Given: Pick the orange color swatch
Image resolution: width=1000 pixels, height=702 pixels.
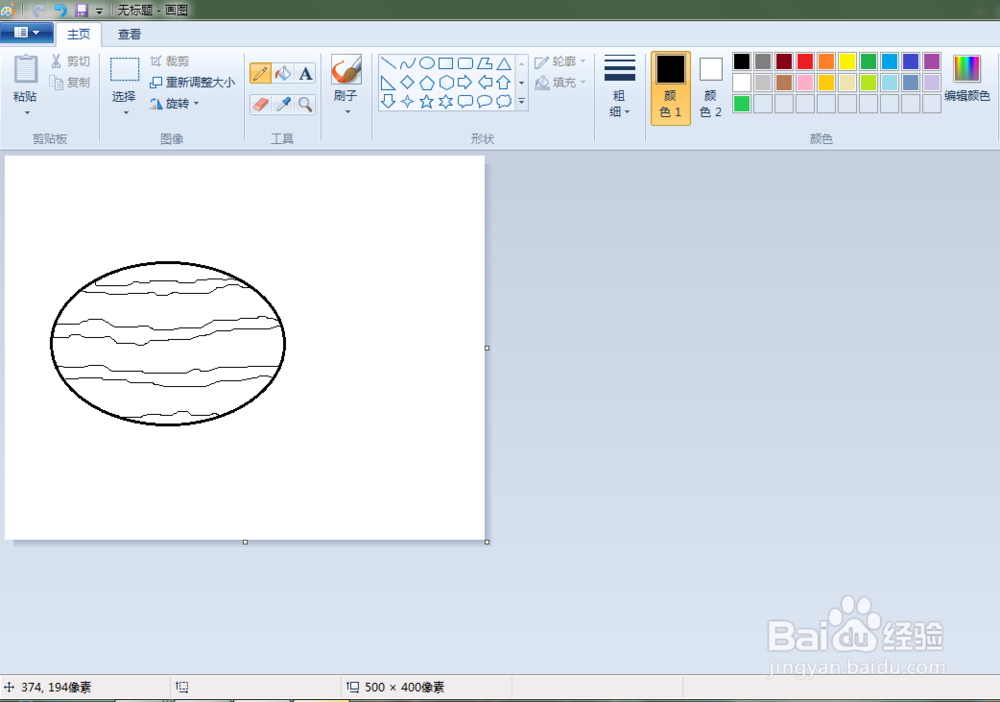Looking at the screenshot, I should (826, 61).
